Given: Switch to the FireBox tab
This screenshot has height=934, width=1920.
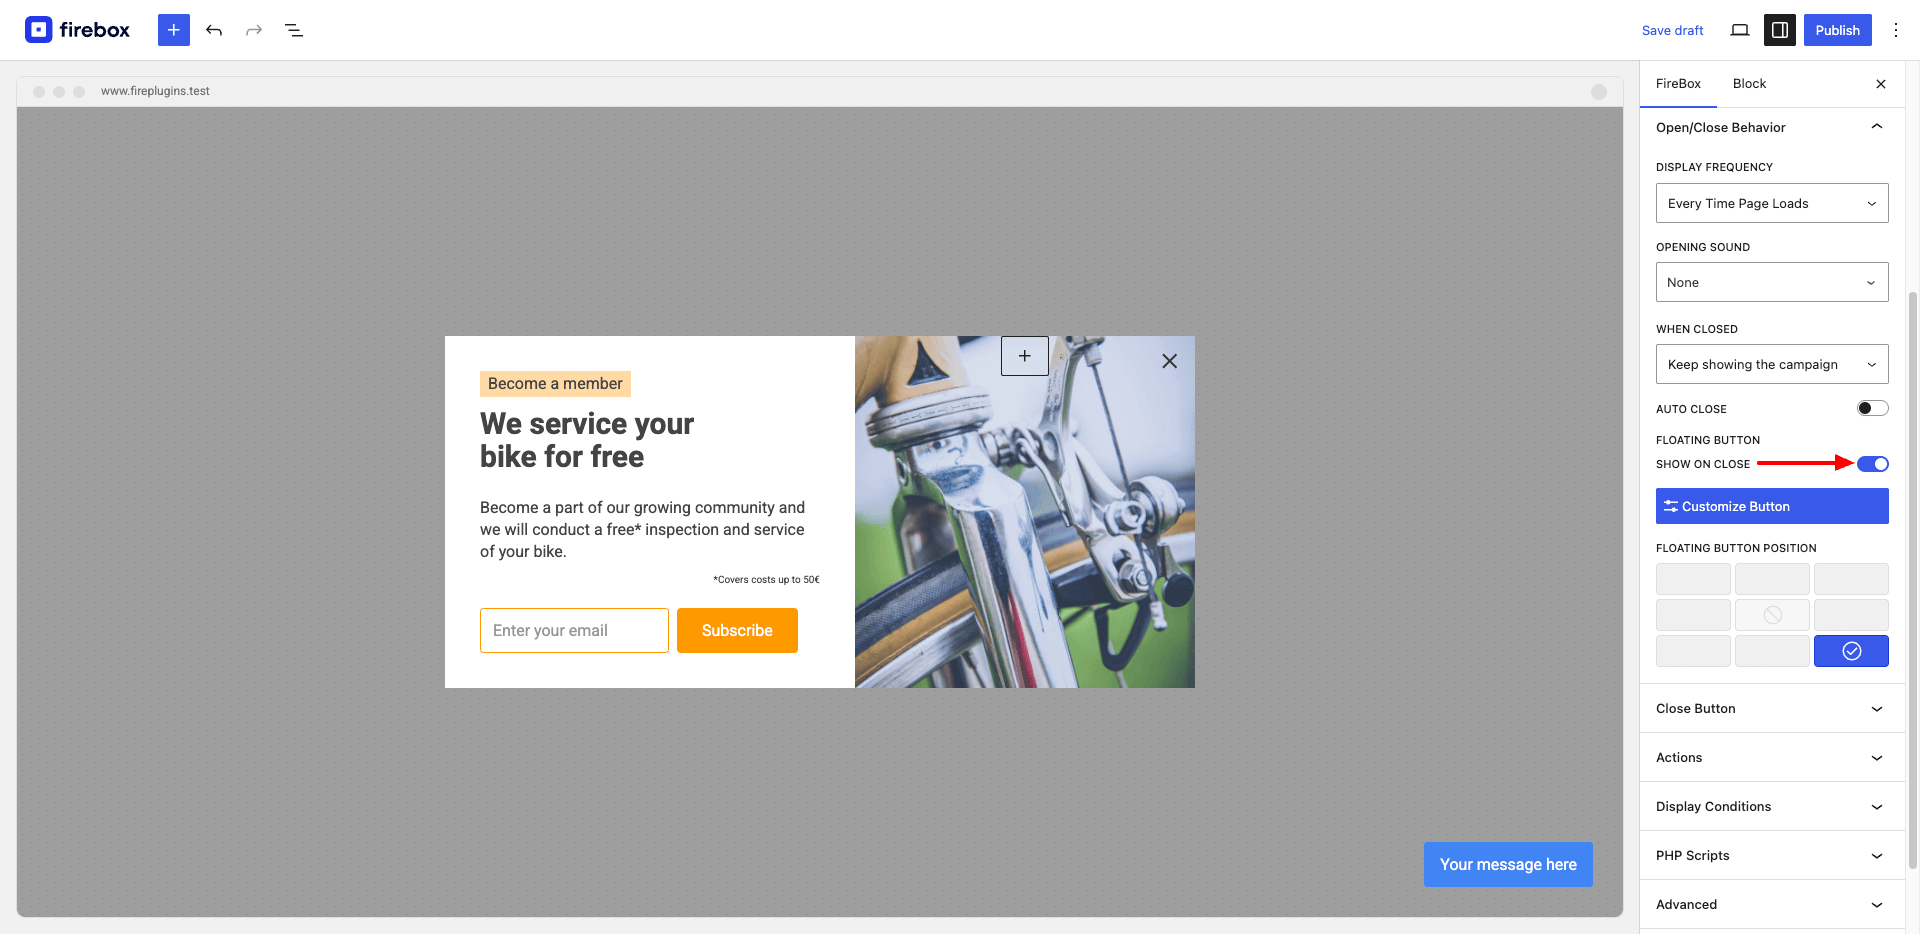Looking at the screenshot, I should pos(1678,84).
